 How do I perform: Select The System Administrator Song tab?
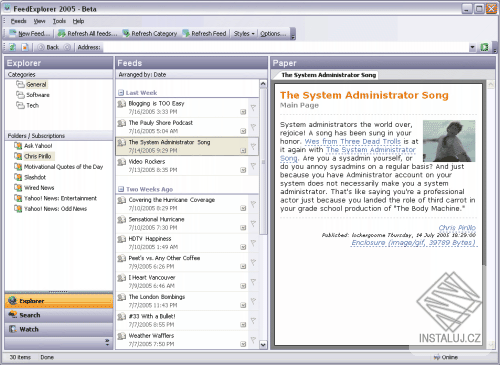[328, 75]
